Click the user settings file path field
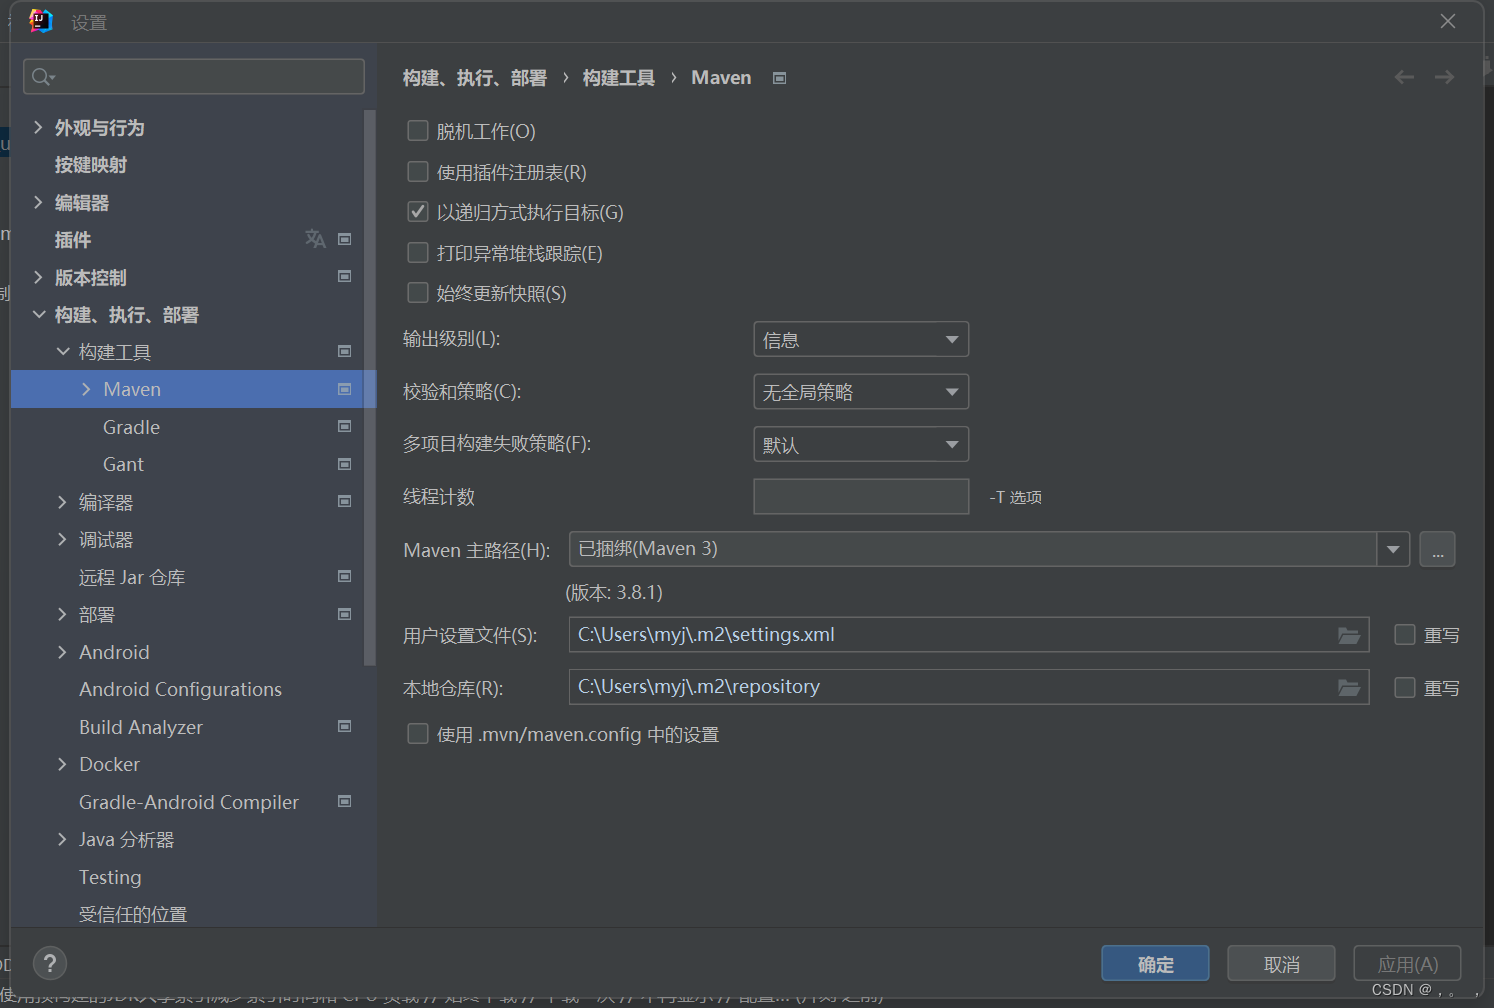Screen dimensions: 1494x1008 pyautogui.click(x=969, y=635)
